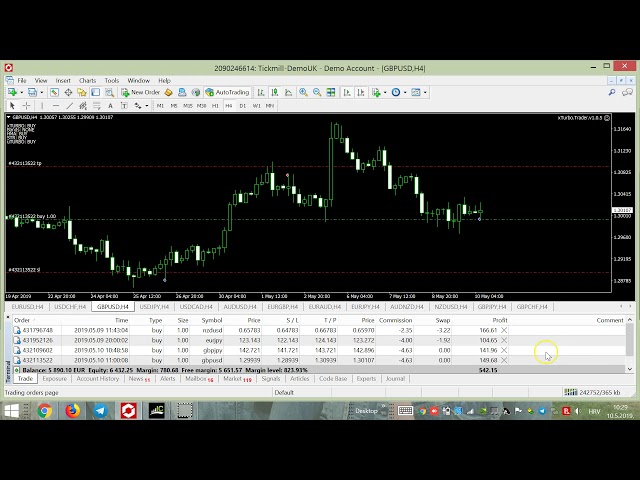Select the crosshair cursor tool

tap(27, 105)
